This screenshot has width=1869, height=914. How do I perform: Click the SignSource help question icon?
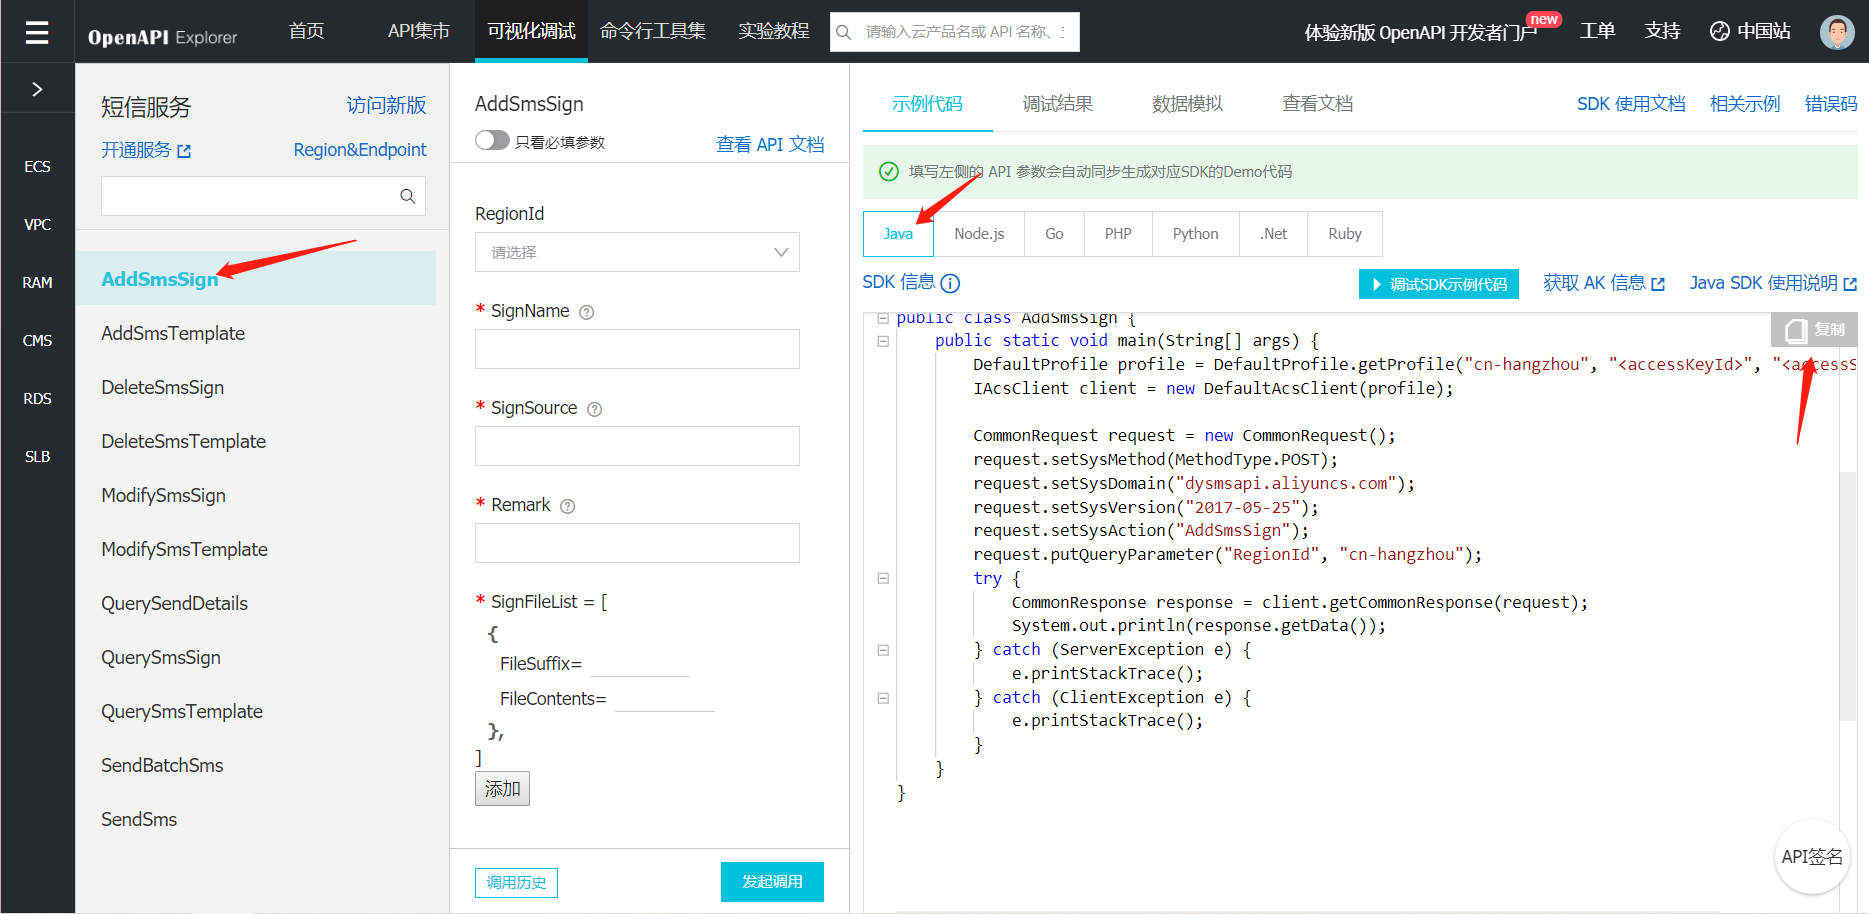click(594, 409)
